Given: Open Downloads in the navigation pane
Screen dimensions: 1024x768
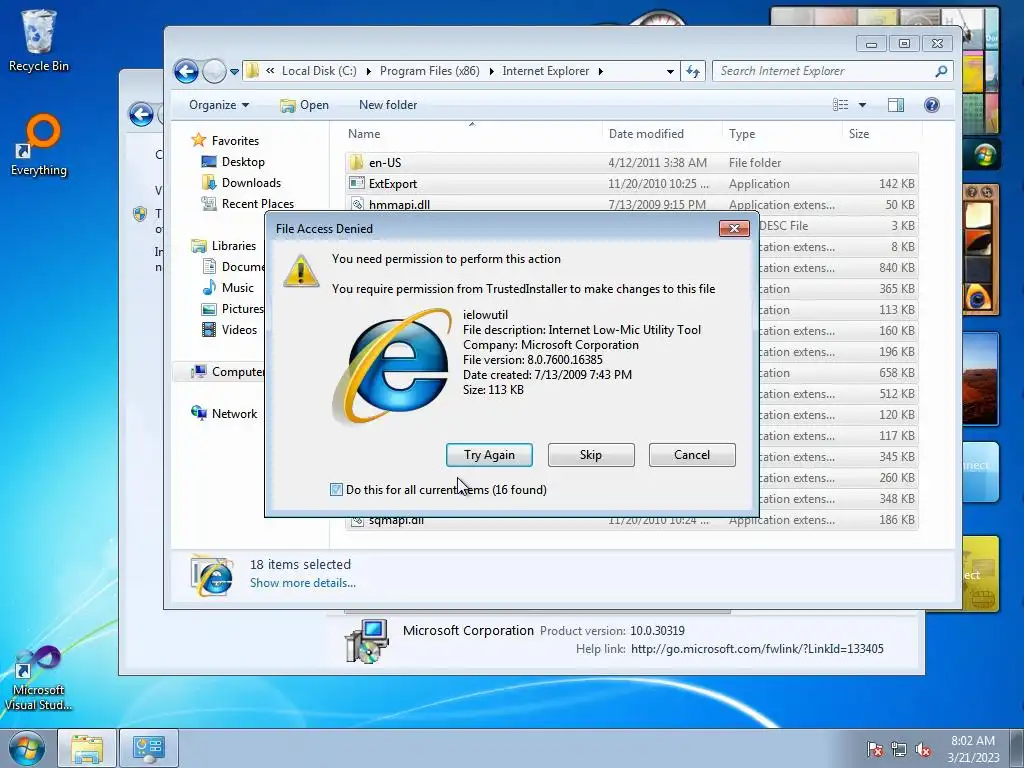Looking at the screenshot, I should coord(251,182).
